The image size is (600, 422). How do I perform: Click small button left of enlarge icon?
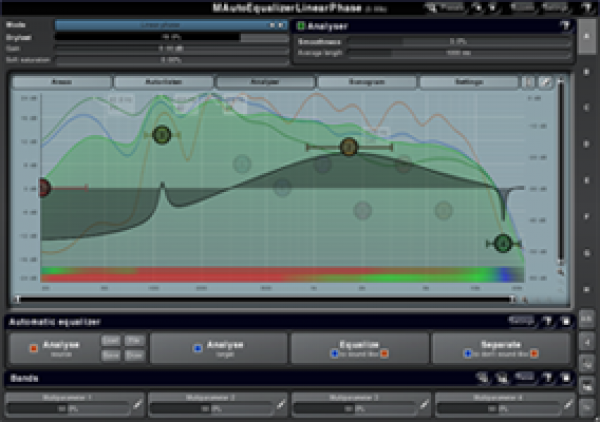(529, 82)
